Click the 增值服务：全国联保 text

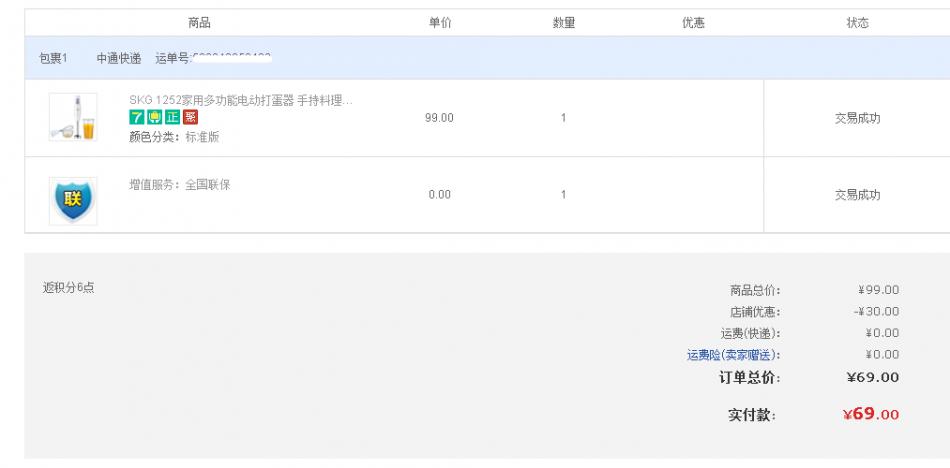tap(179, 185)
